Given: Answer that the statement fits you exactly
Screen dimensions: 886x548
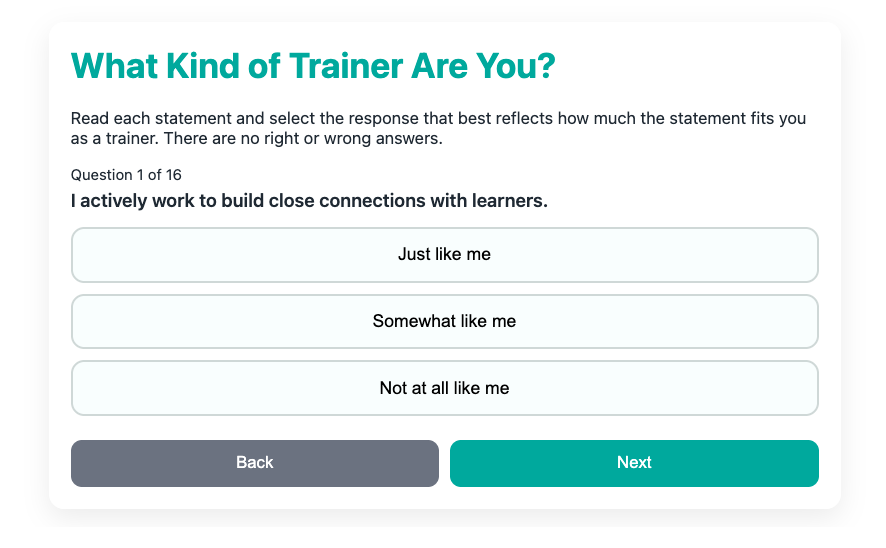Looking at the screenshot, I should point(444,255).
